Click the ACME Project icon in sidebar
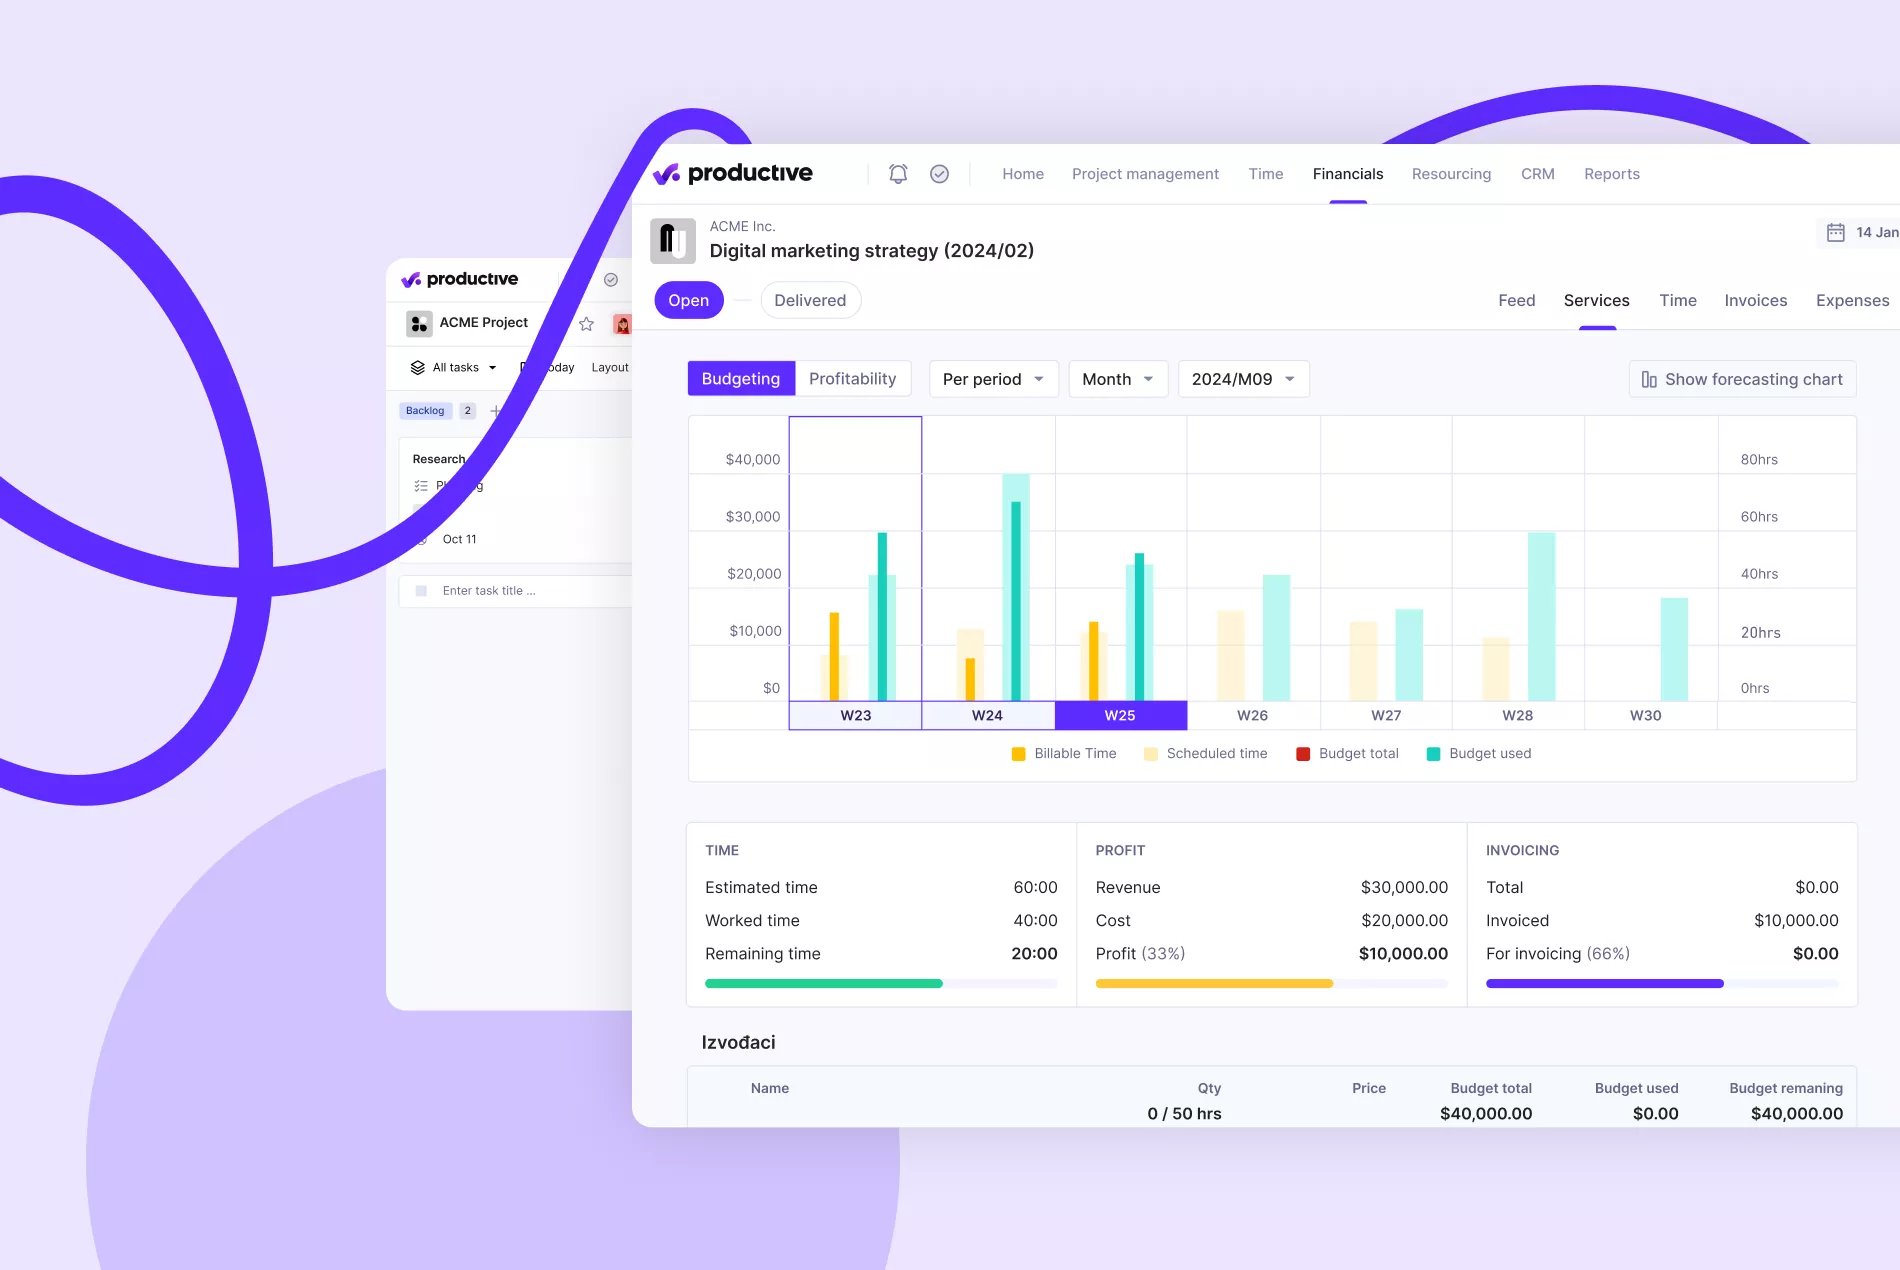 click(419, 323)
